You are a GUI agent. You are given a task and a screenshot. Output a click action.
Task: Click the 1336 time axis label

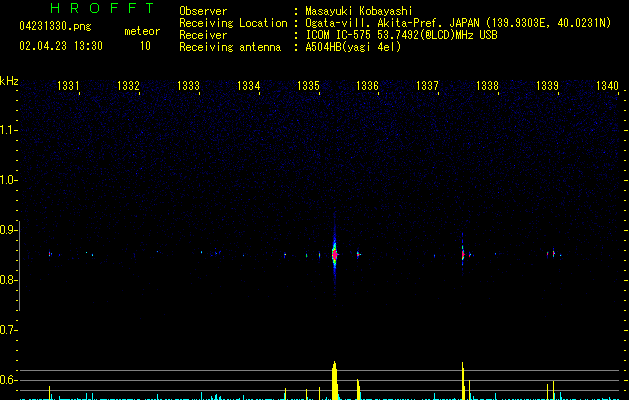(367, 86)
